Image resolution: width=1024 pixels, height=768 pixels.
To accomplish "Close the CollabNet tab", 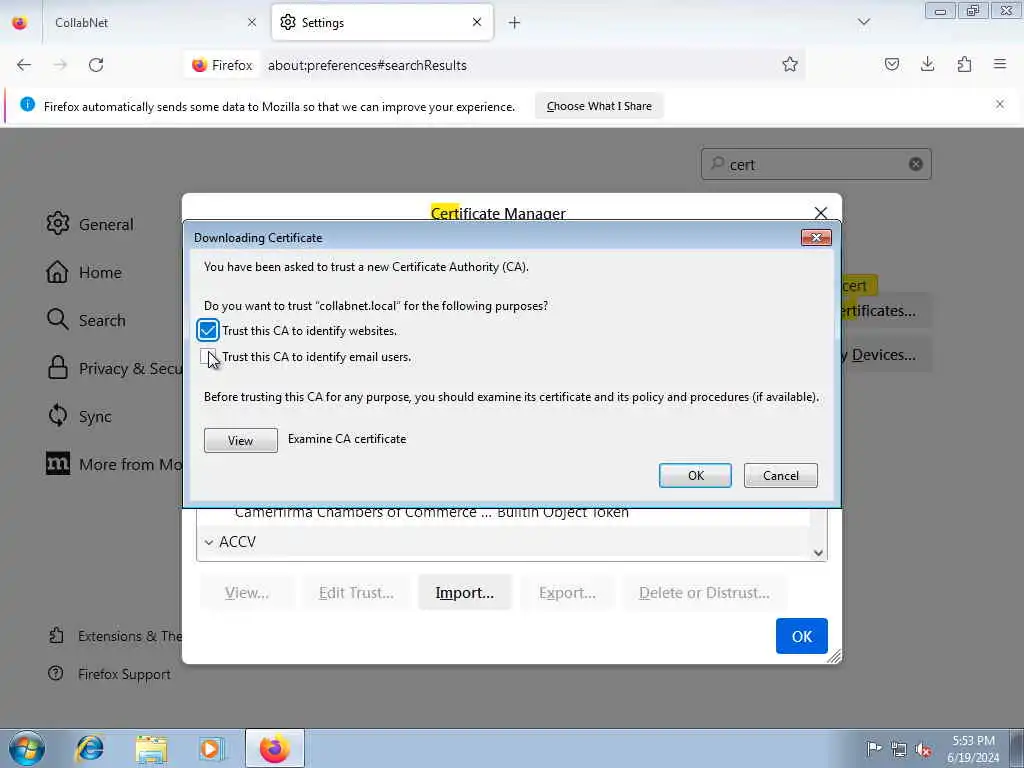I will click(251, 23).
